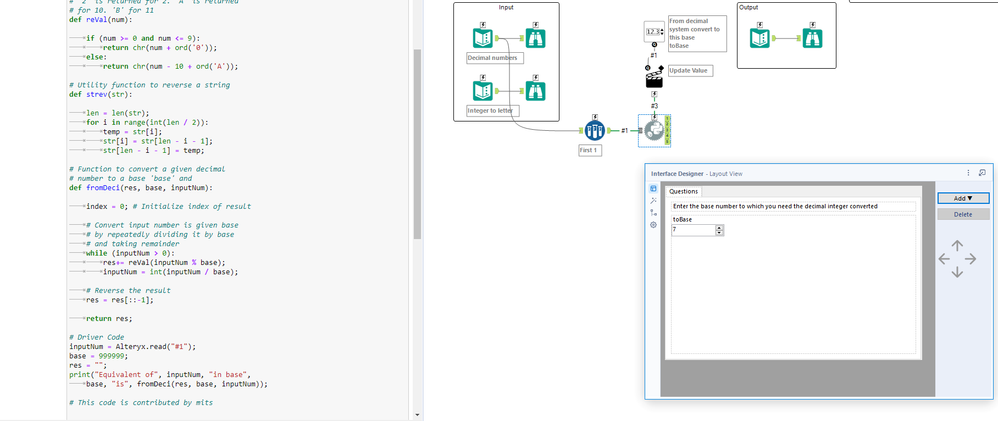The width and height of the screenshot is (998, 421).
Task: Select the Input container header
Action: (506, 8)
